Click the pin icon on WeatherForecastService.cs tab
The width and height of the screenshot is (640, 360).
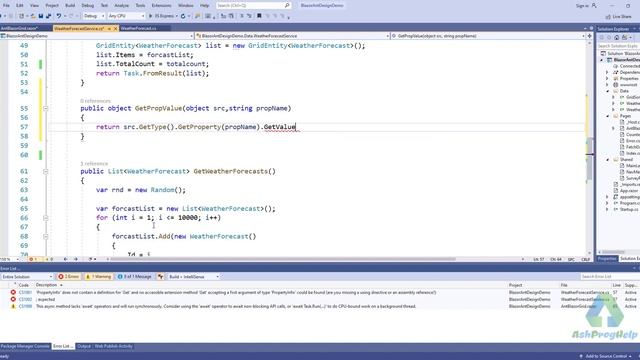(x=109, y=29)
